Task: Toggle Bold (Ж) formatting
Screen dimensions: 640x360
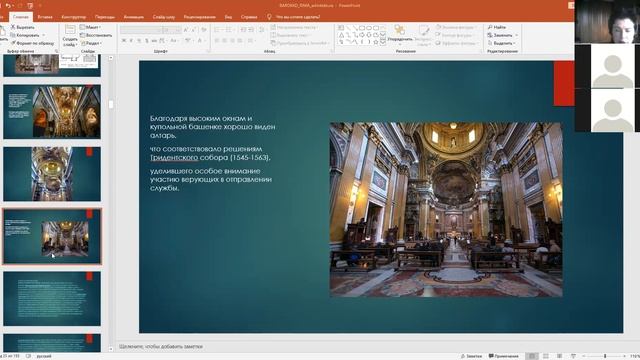Action: click(124, 41)
